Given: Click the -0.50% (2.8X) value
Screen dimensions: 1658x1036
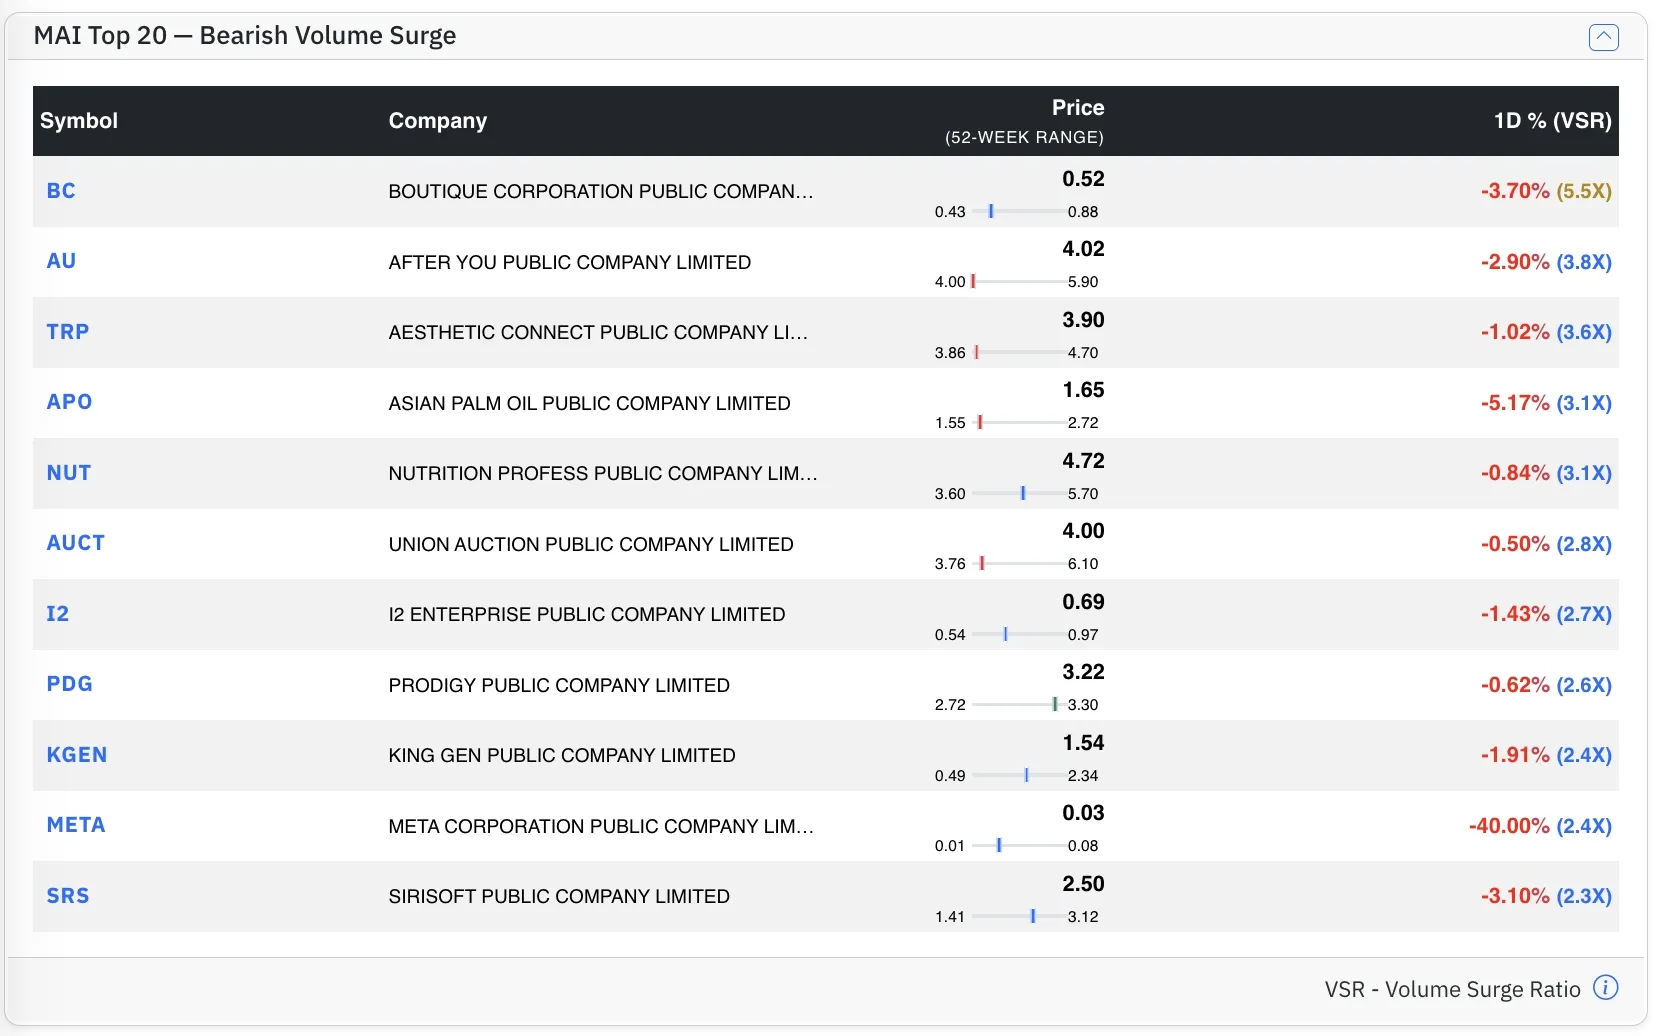Looking at the screenshot, I should [x=1546, y=544].
